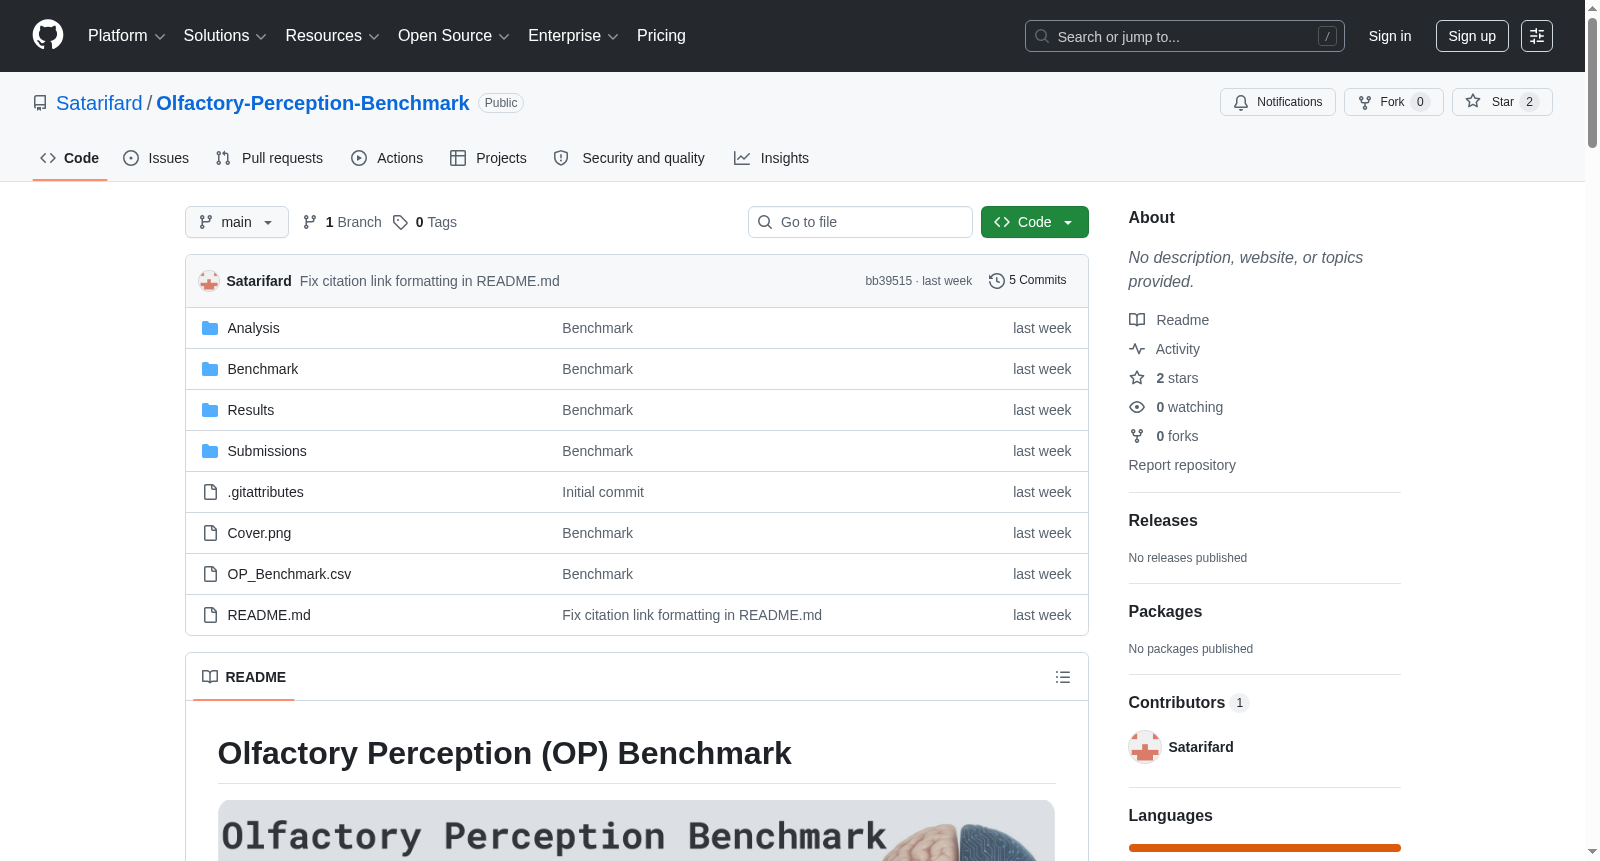Click the Results folder icon
The image size is (1600, 861).
click(x=210, y=410)
